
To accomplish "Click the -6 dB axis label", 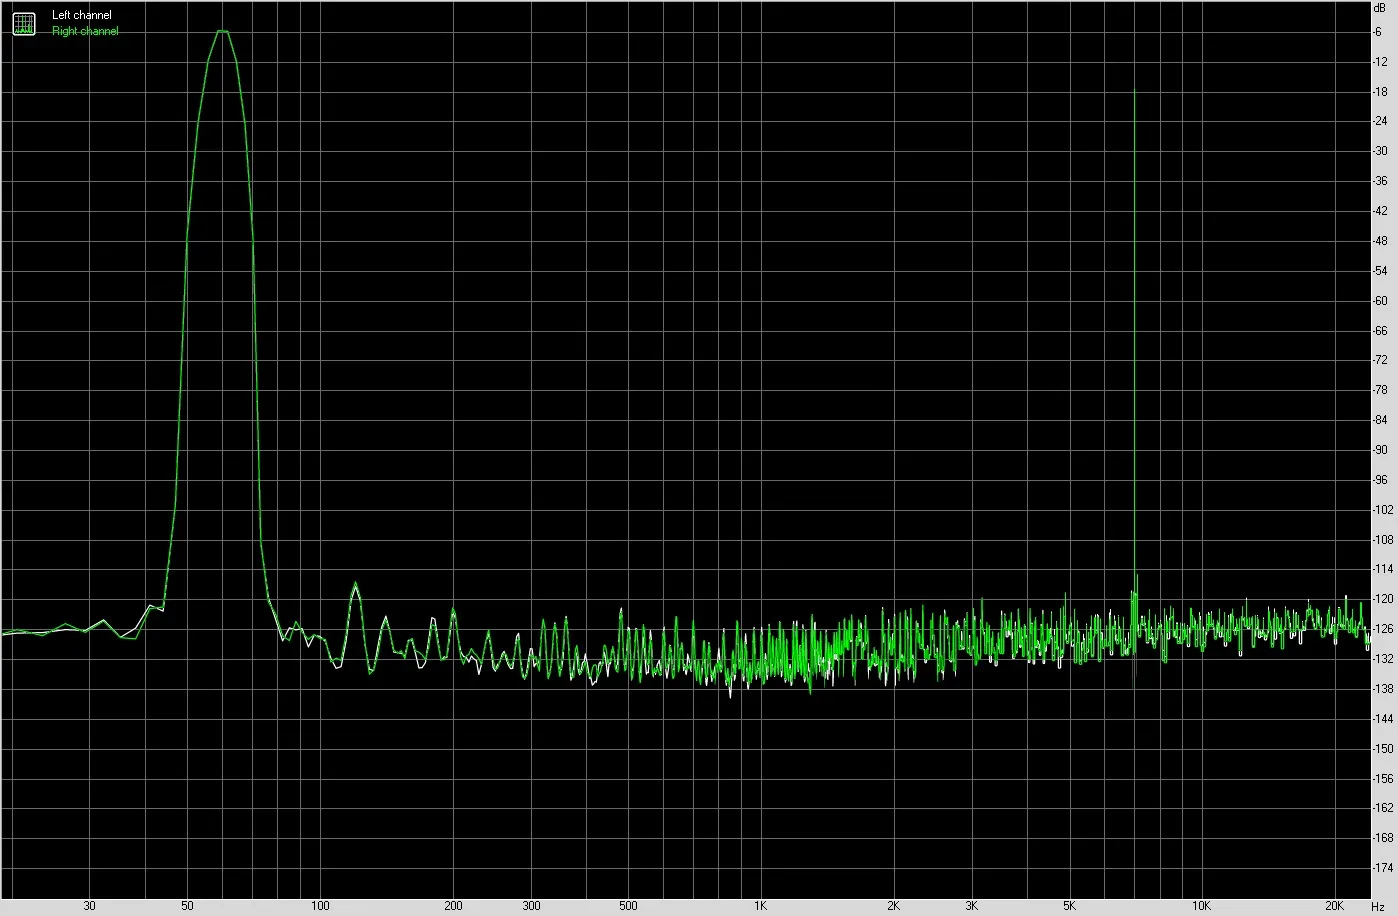I will tap(1378, 32).
